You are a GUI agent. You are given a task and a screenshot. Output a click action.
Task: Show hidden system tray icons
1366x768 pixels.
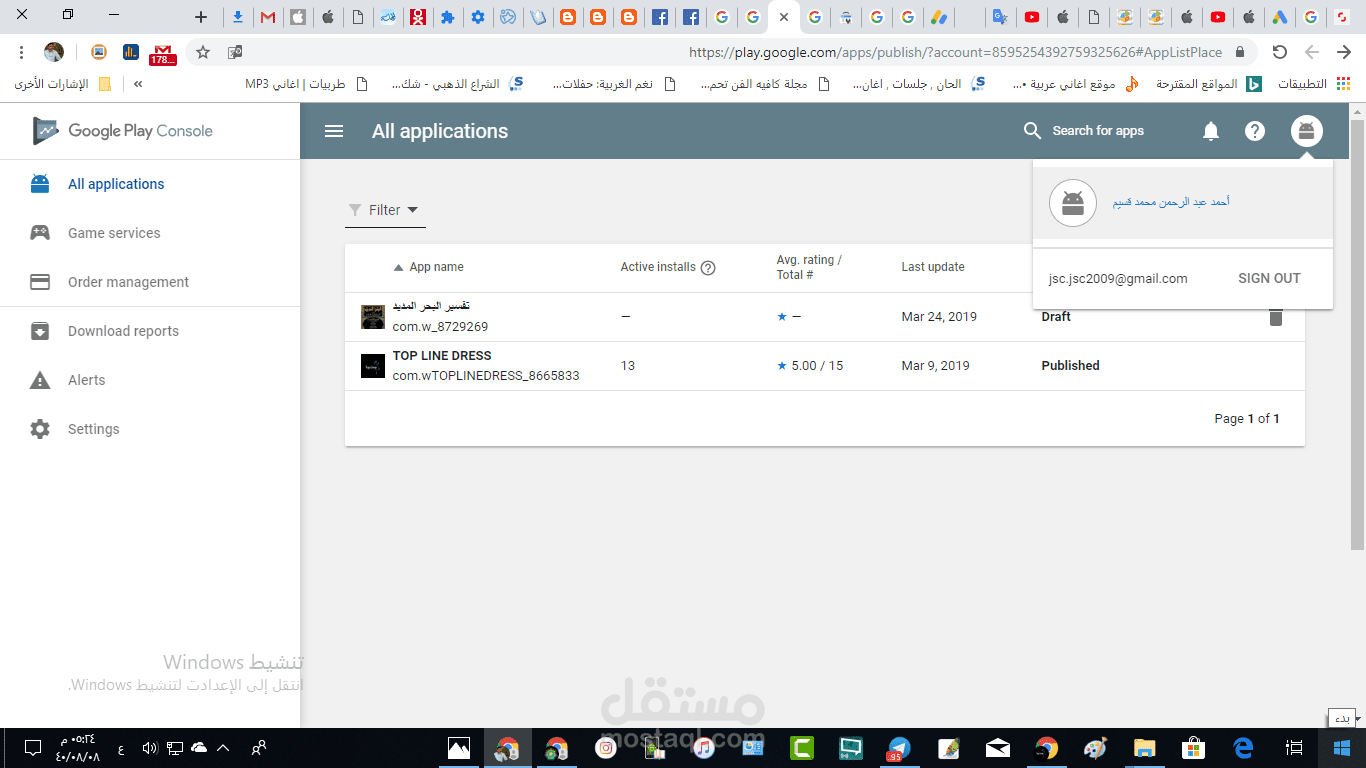[223, 748]
